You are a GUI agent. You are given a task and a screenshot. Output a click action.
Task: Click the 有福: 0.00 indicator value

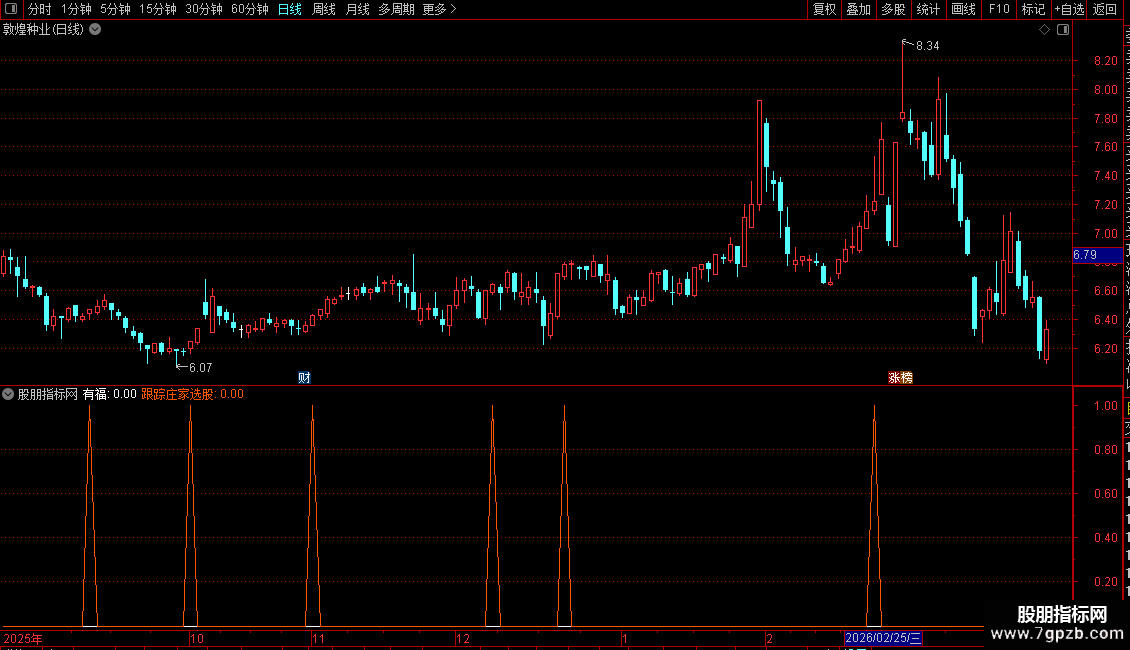[x=110, y=394]
